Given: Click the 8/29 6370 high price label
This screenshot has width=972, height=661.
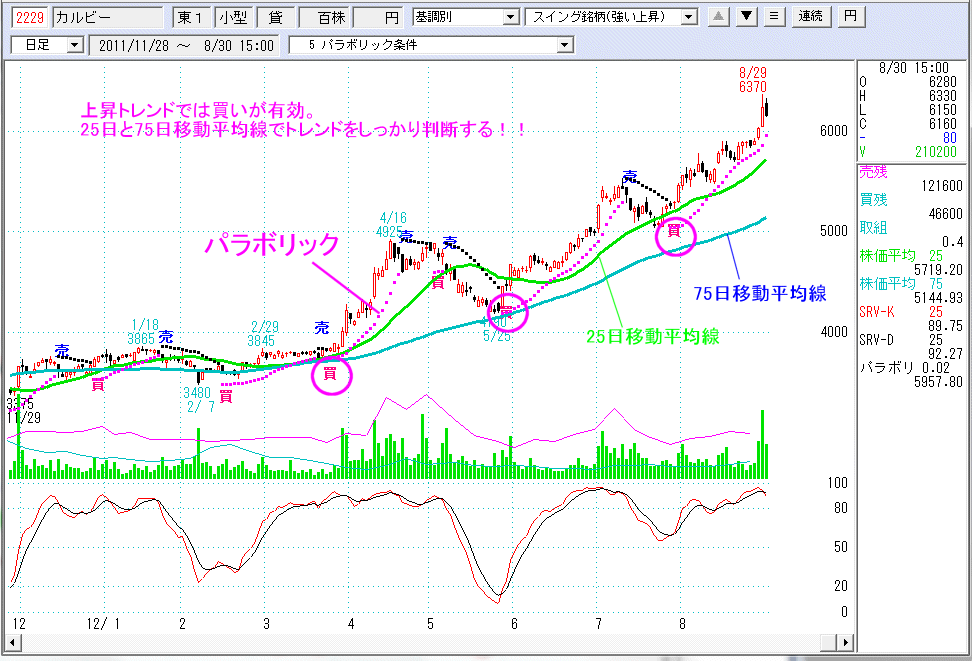Looking at the screenshot, I should click(x=753, y=80).
